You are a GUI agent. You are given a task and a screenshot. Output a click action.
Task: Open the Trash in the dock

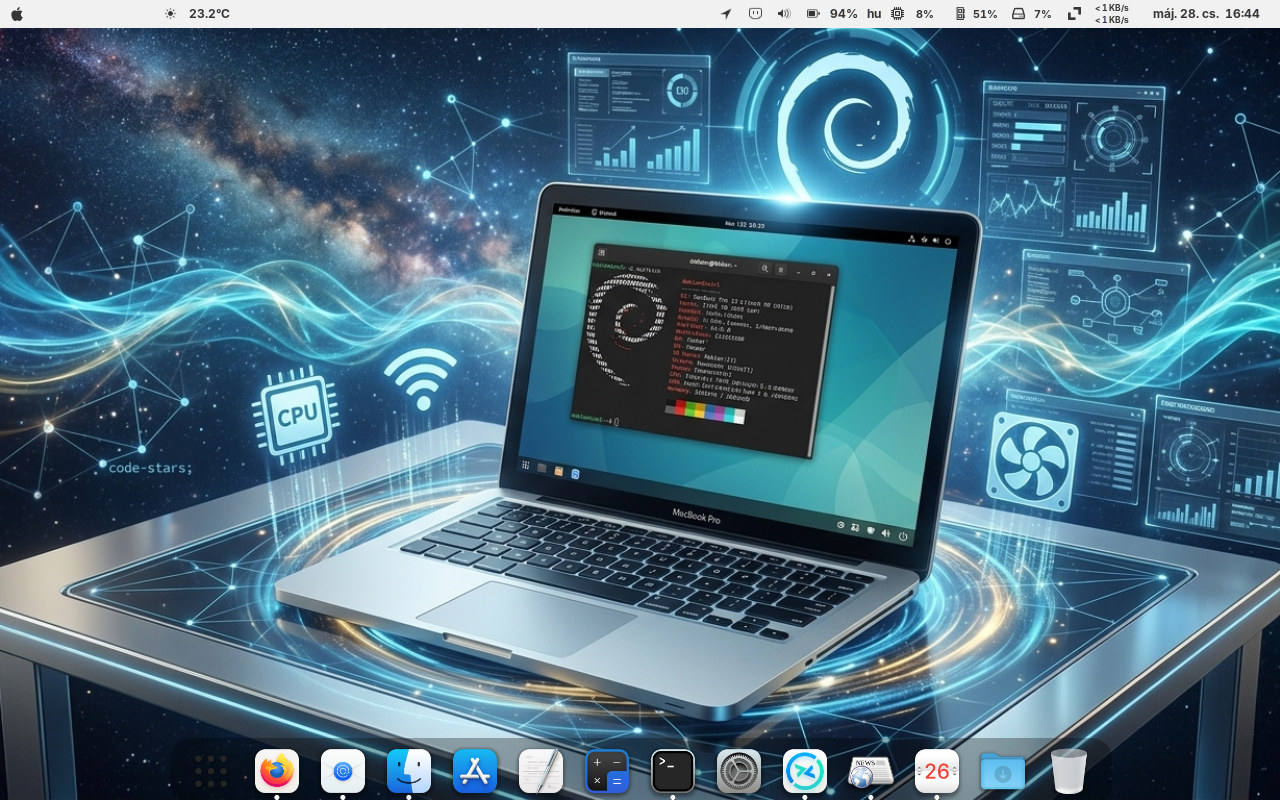point(1069,771)
